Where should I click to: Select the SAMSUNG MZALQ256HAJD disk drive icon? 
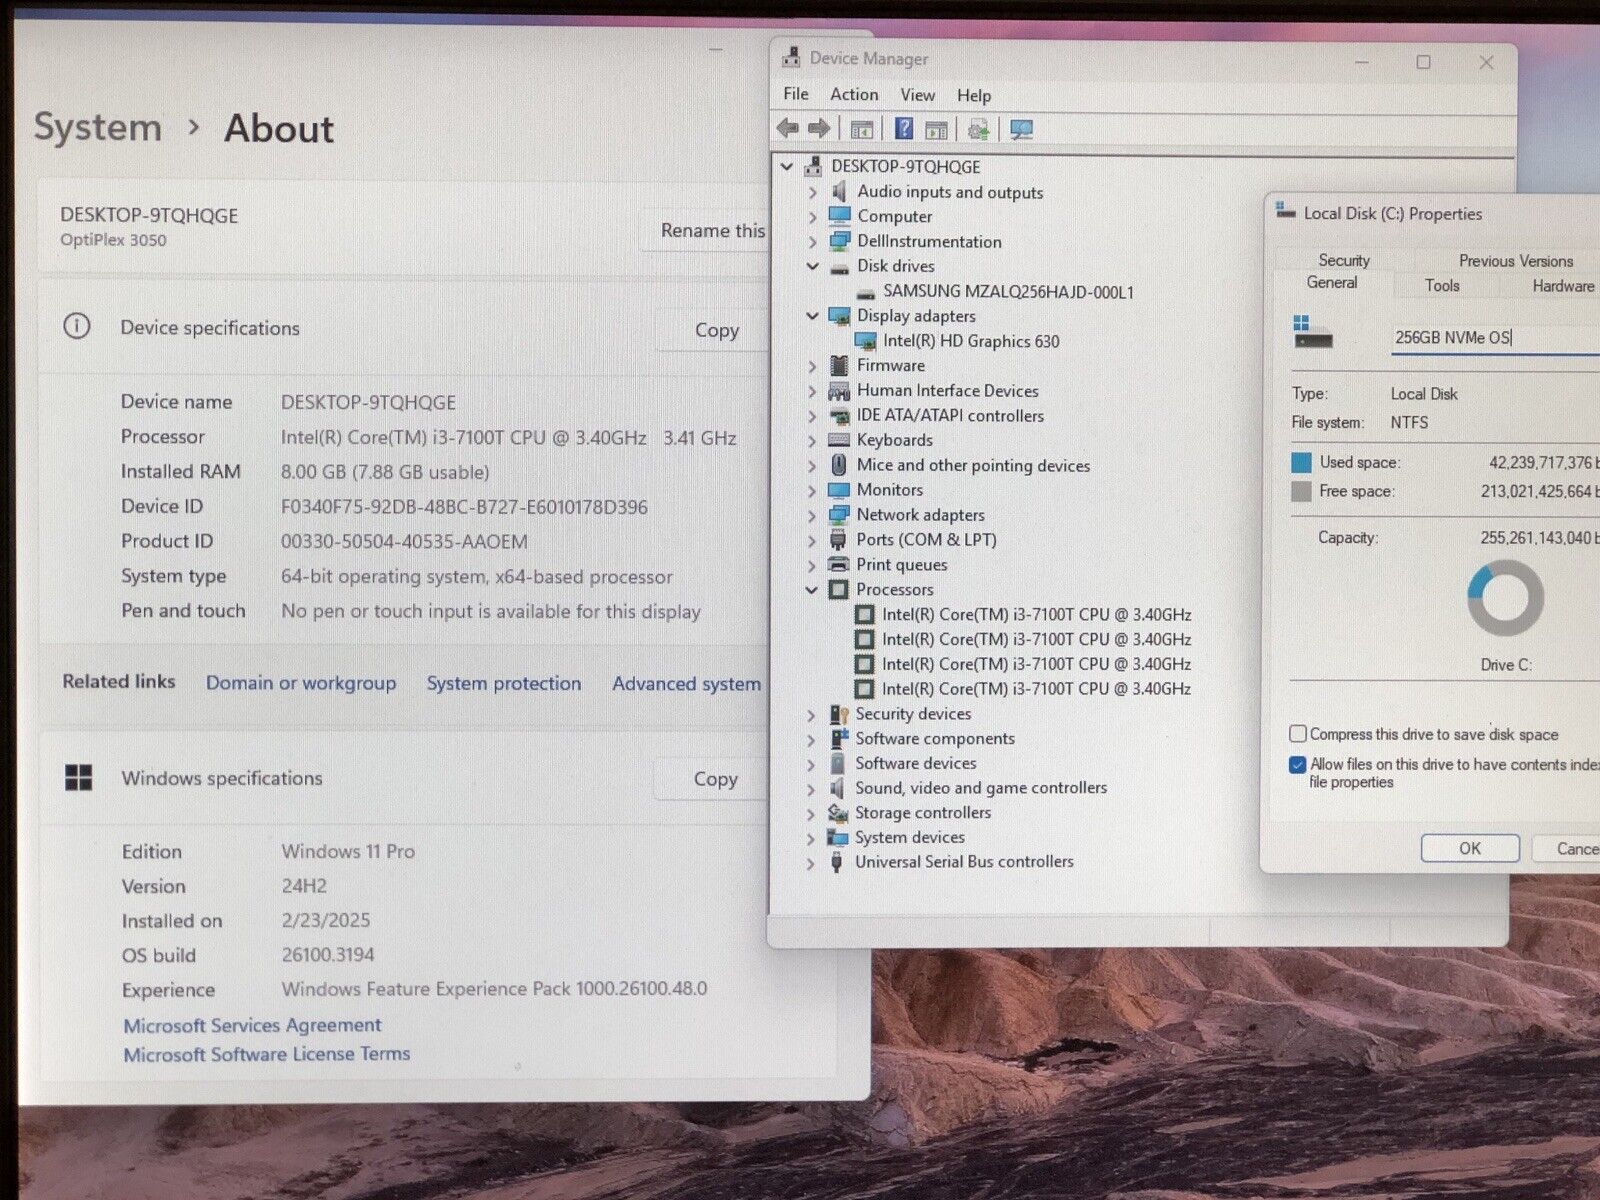[865, 293]
